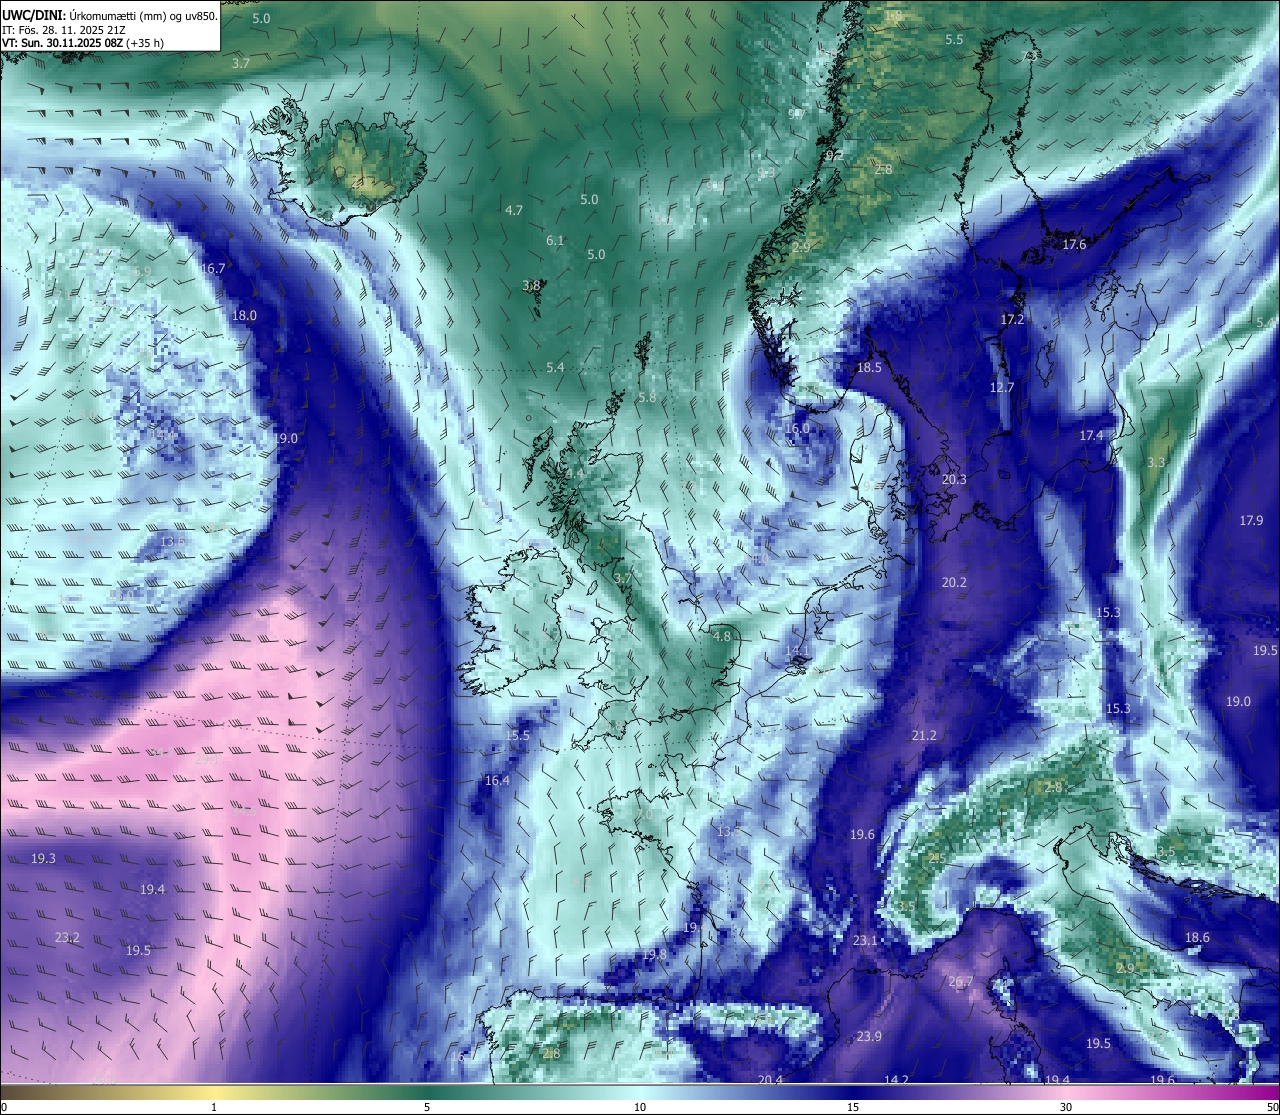Click the colorbar tick label '30'
The image size is (1280, 1115).
pos(1066,1106)
